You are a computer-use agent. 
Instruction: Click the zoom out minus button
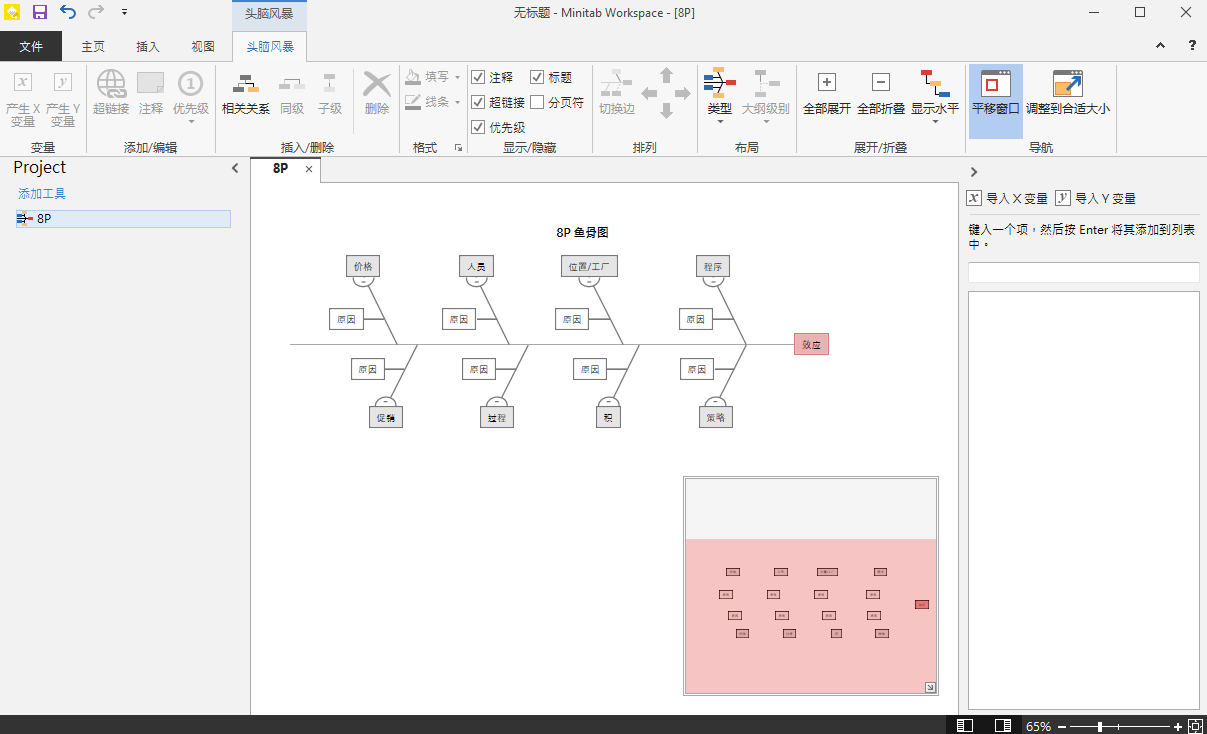pyautogui.click(x=1062, y=726)
